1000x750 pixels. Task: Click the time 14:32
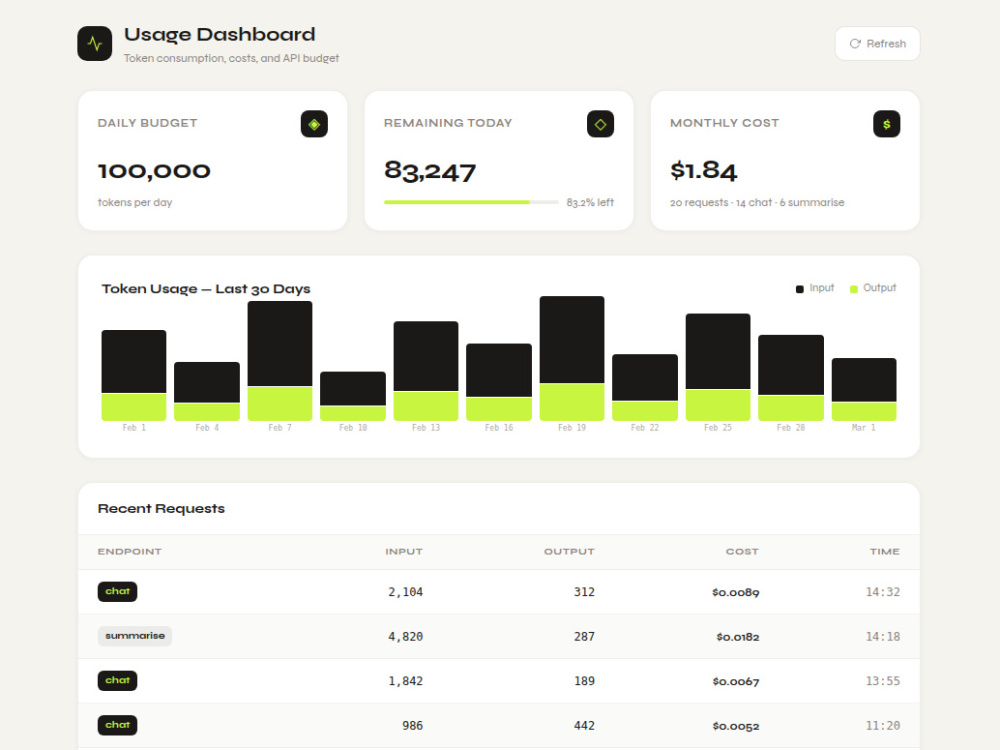tap(883, 592)
